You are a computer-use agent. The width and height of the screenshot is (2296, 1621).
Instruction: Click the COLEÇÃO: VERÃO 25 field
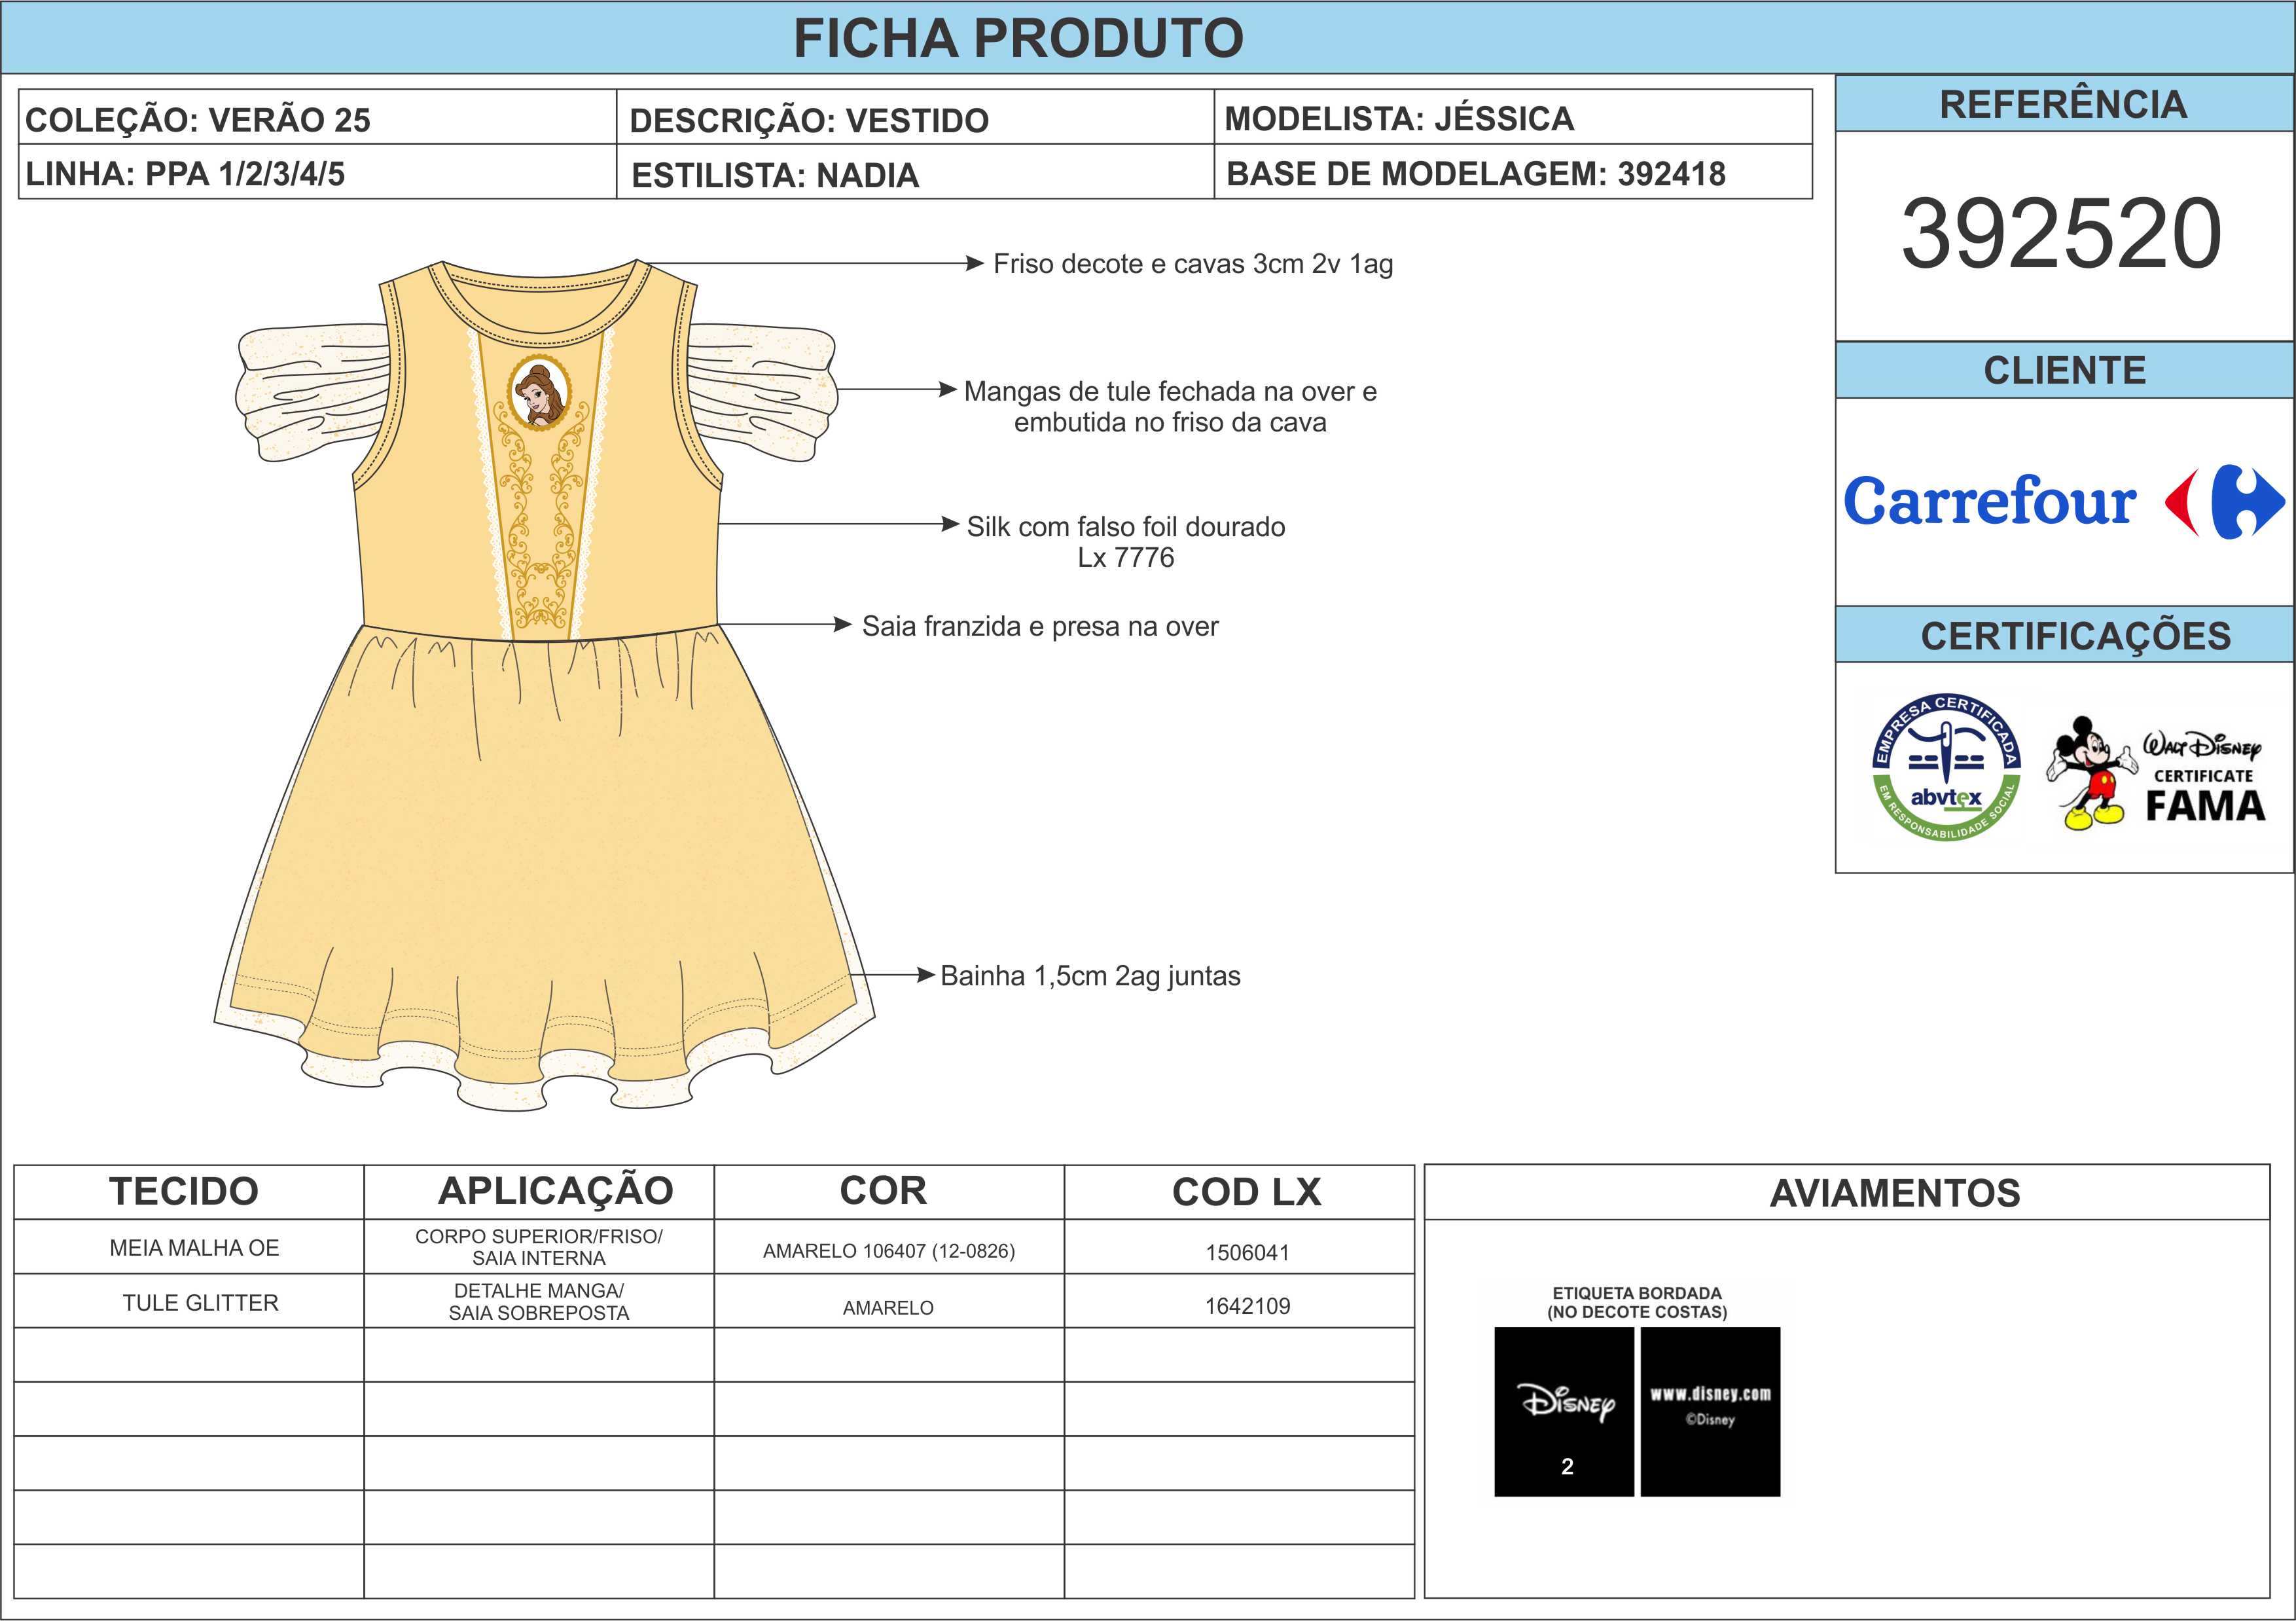click(x=198, y=119)
